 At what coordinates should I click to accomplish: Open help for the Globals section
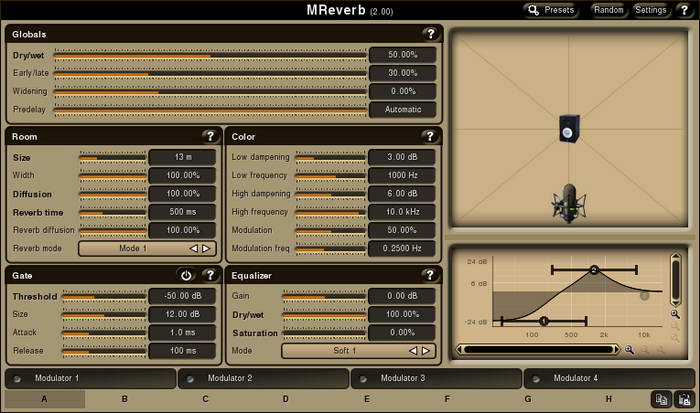pos(430,34)
